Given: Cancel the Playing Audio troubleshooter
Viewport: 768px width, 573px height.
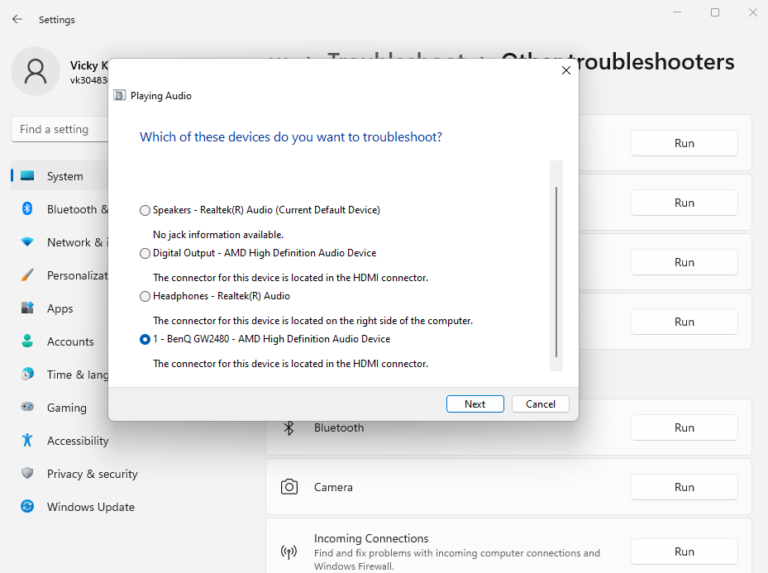Looking at the screenshot, I should pos(540,404).
